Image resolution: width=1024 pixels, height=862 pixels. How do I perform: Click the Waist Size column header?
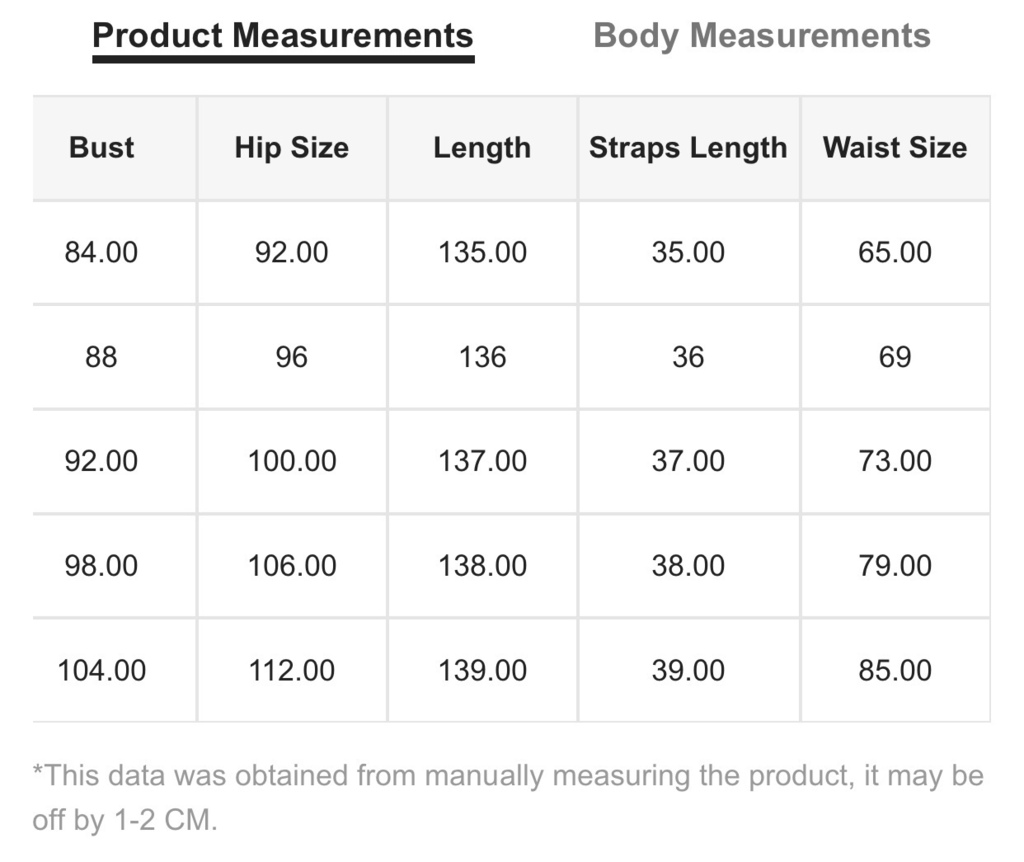click(x=895, y=148)
